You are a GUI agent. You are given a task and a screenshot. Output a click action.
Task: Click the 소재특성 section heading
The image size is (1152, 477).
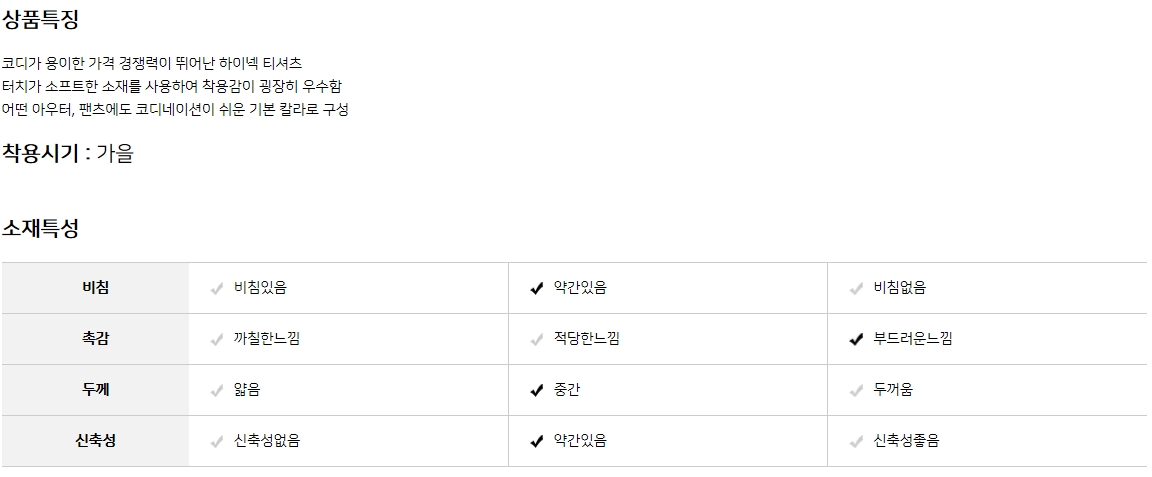(41, 229)
